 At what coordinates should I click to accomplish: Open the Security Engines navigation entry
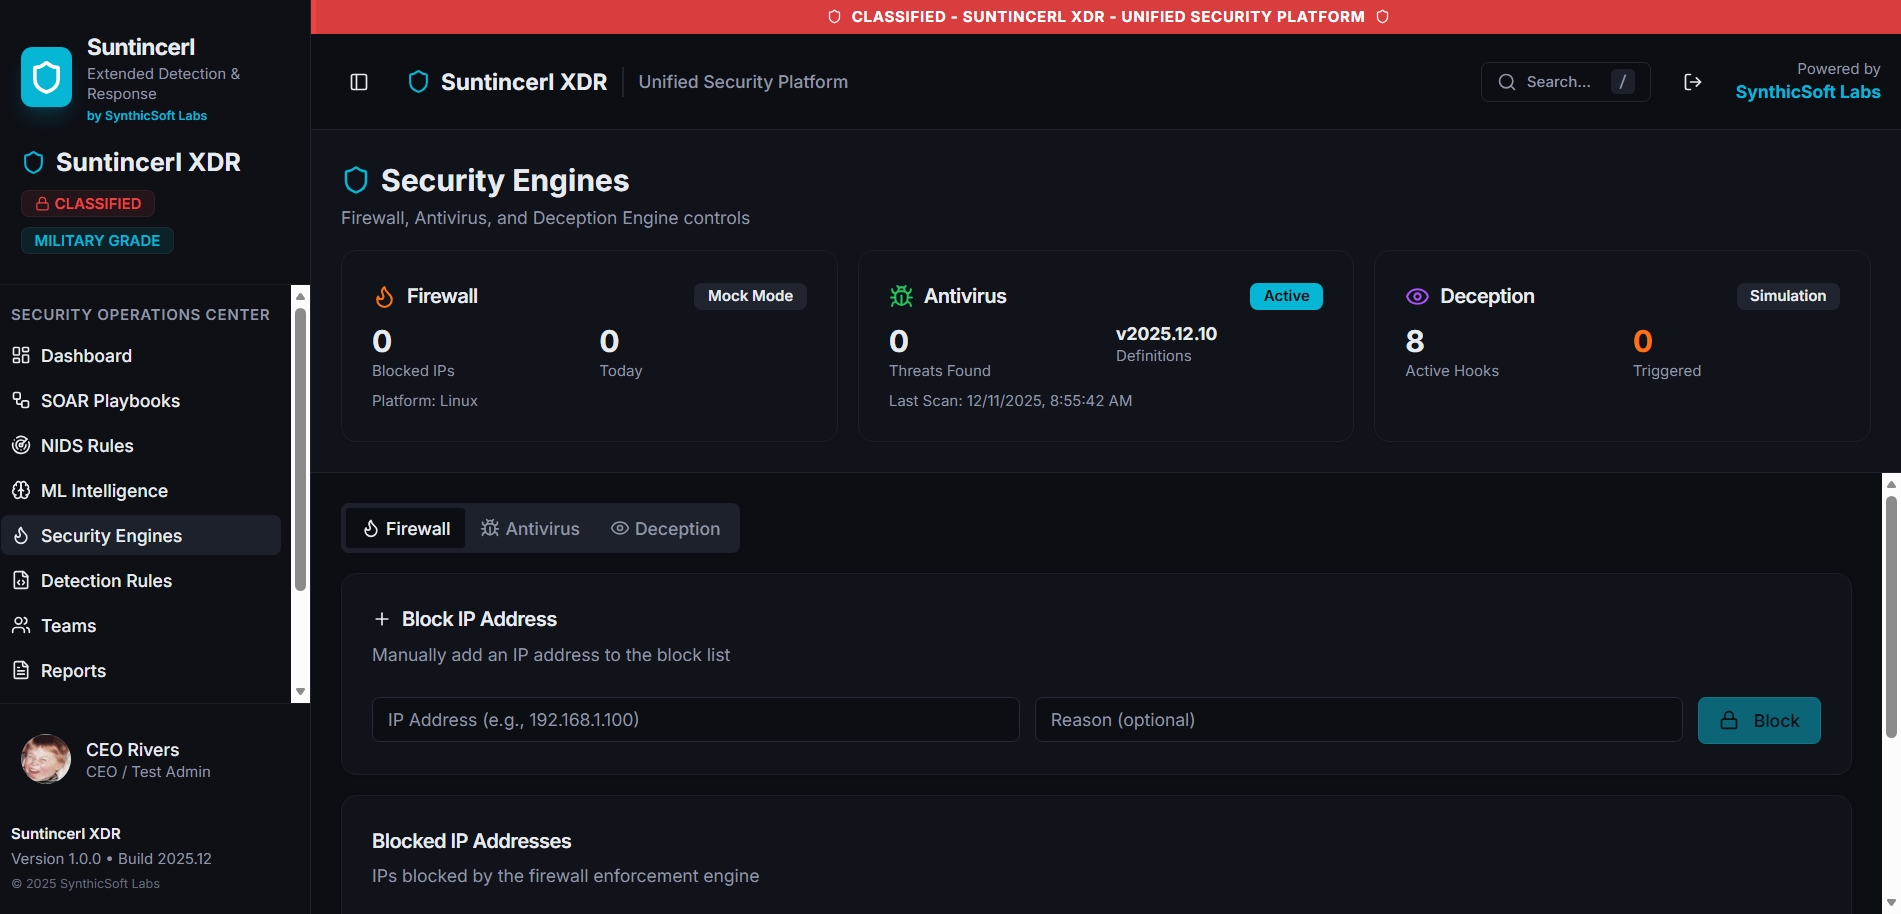[110, 535]
